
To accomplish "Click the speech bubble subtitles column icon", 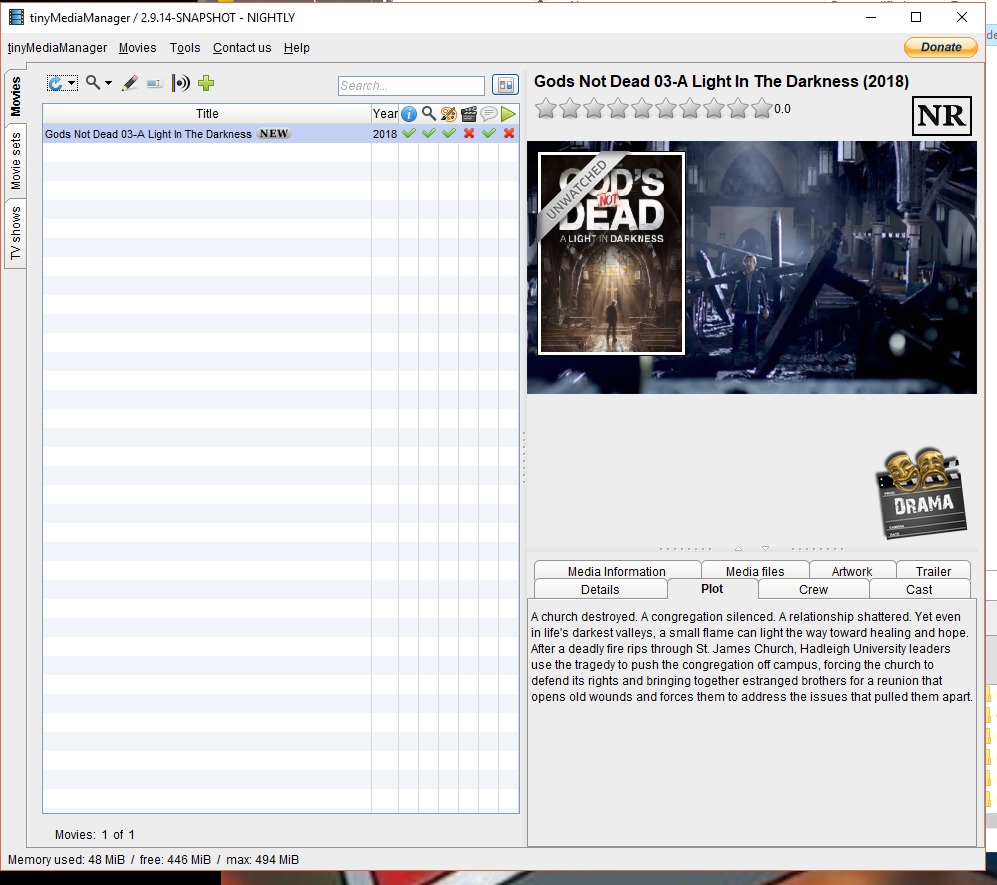I will (488, 114).
